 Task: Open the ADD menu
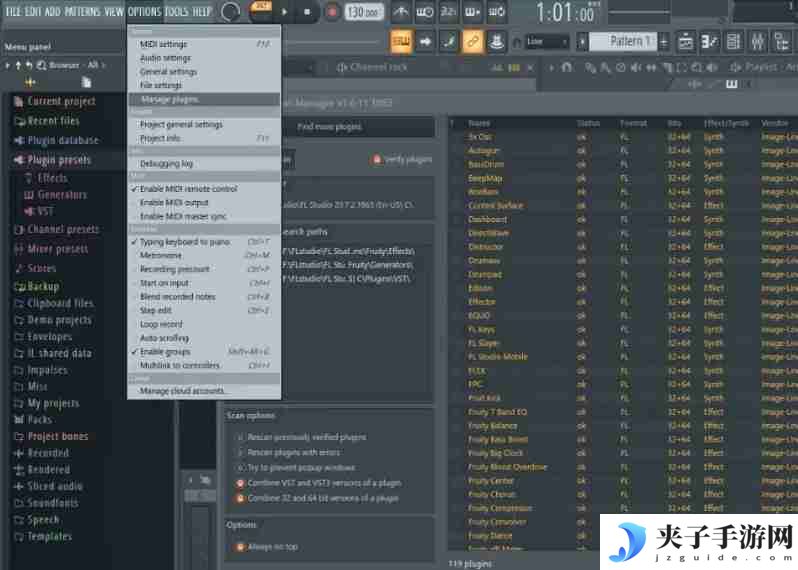coord(52,11)
